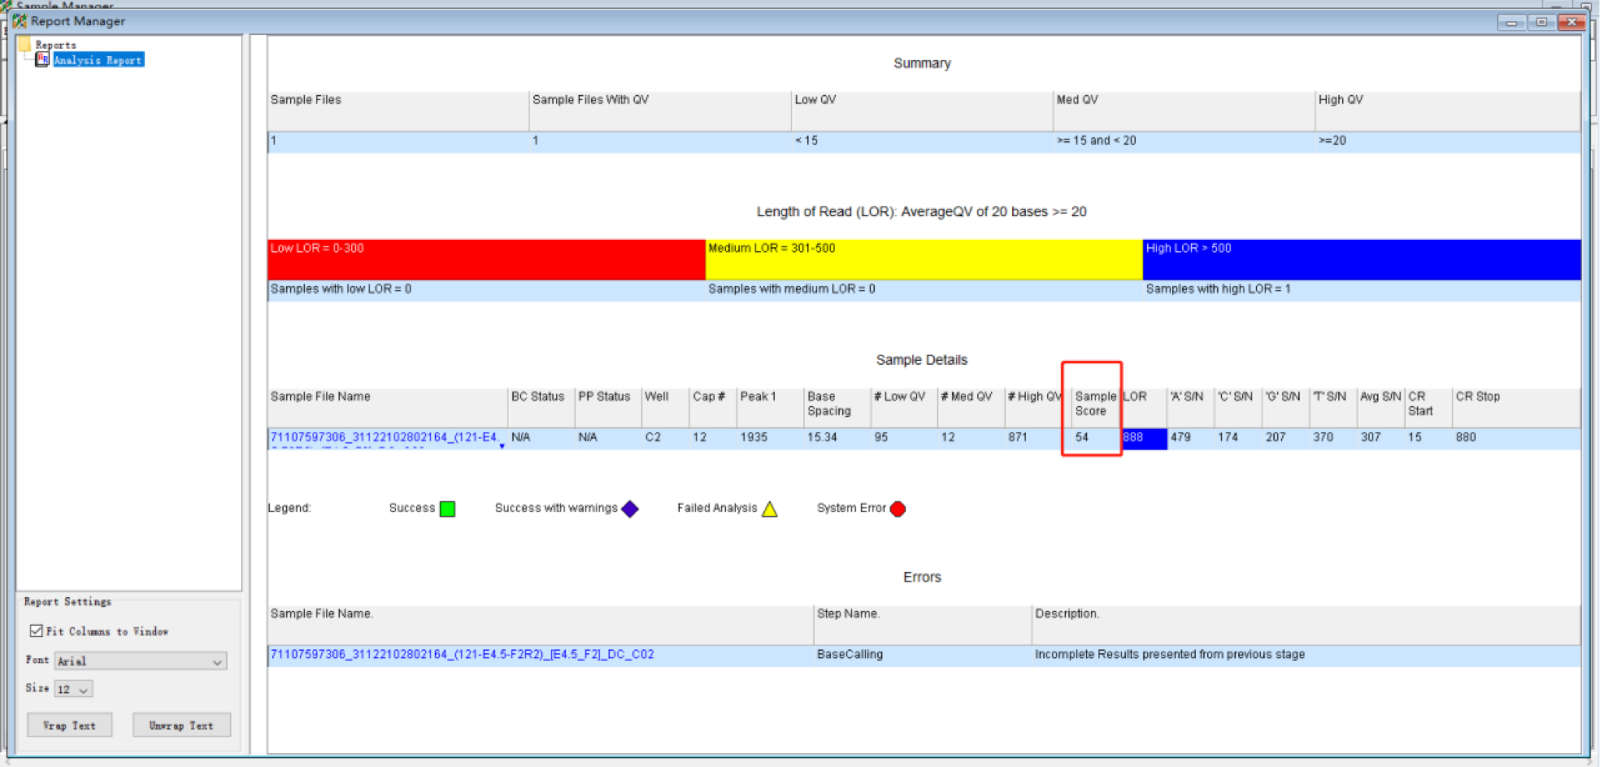This screenshot has width=1600, height=767.
Task: Click the Peak 1 value 1935
Action: (x=754, y=437)
